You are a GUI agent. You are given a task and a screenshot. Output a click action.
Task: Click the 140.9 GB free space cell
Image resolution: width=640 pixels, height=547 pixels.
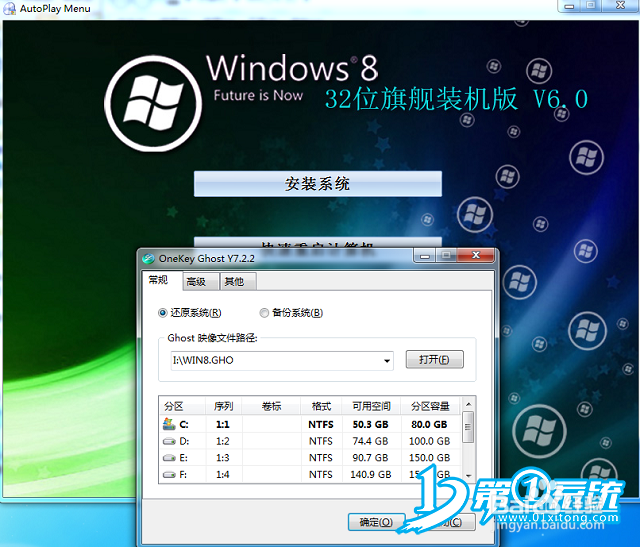click(x=371, y=475)
